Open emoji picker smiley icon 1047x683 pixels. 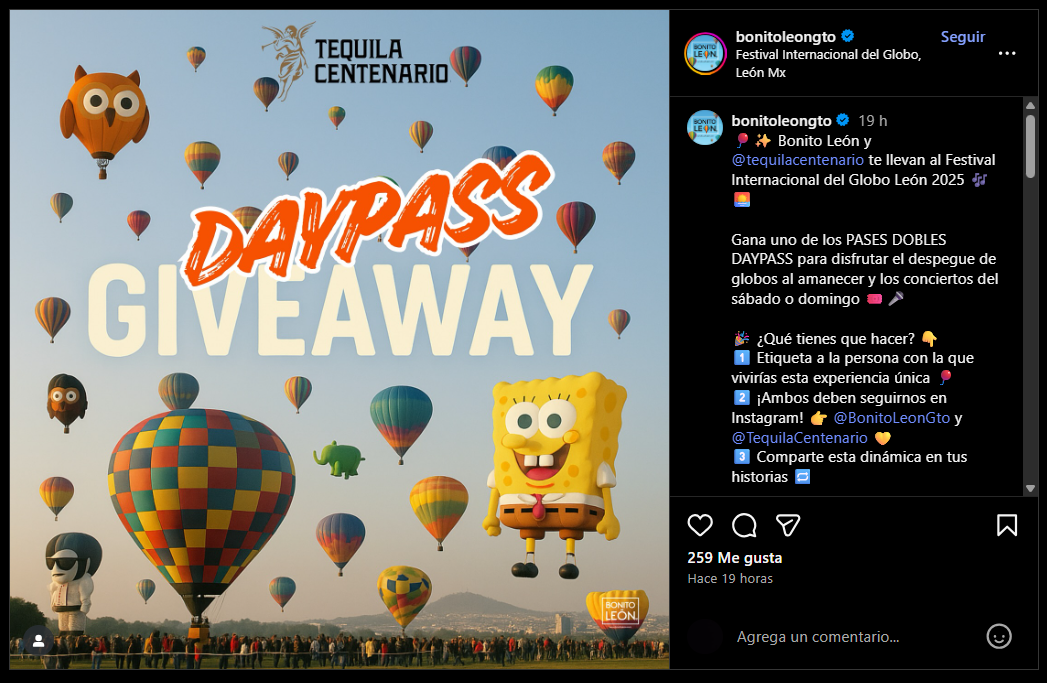[x=999, y=636]
